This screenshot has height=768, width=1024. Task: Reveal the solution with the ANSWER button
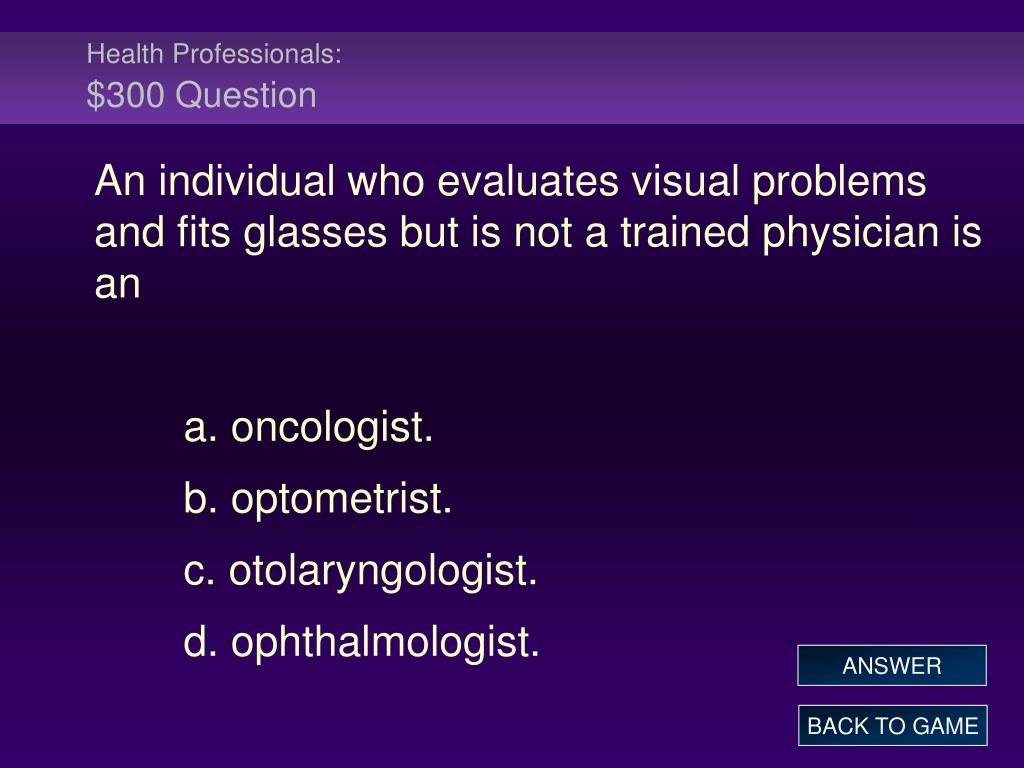pyautogui.click(x=891, y=665)
